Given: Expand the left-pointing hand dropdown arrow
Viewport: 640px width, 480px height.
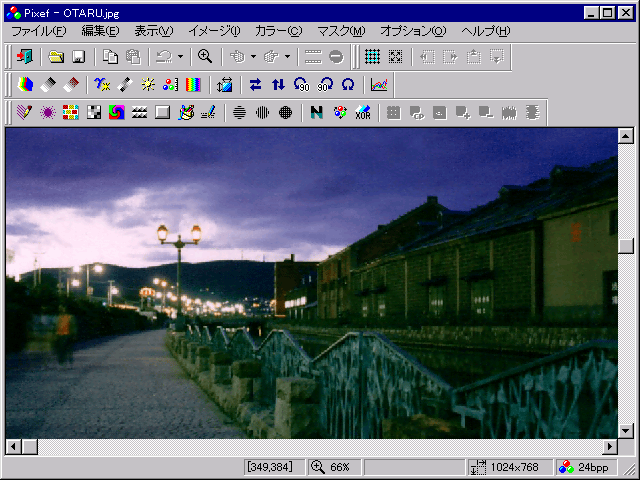Looking at the screenshot, I should pos(253,56).
